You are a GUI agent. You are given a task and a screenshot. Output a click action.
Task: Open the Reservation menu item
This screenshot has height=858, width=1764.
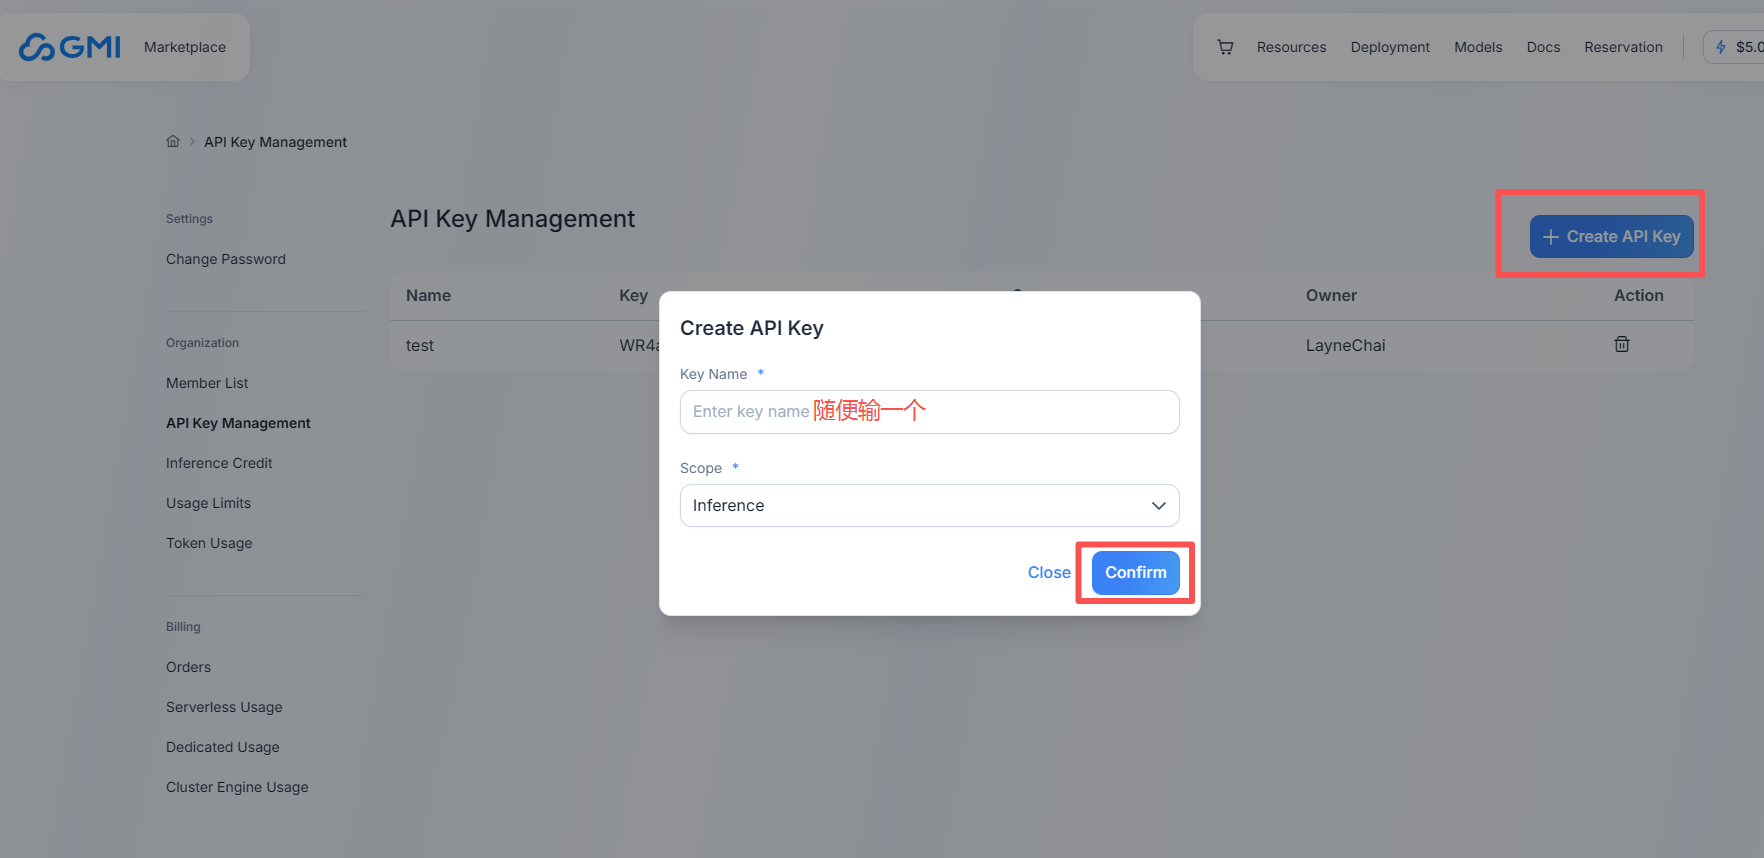[x=1623, y=47]
